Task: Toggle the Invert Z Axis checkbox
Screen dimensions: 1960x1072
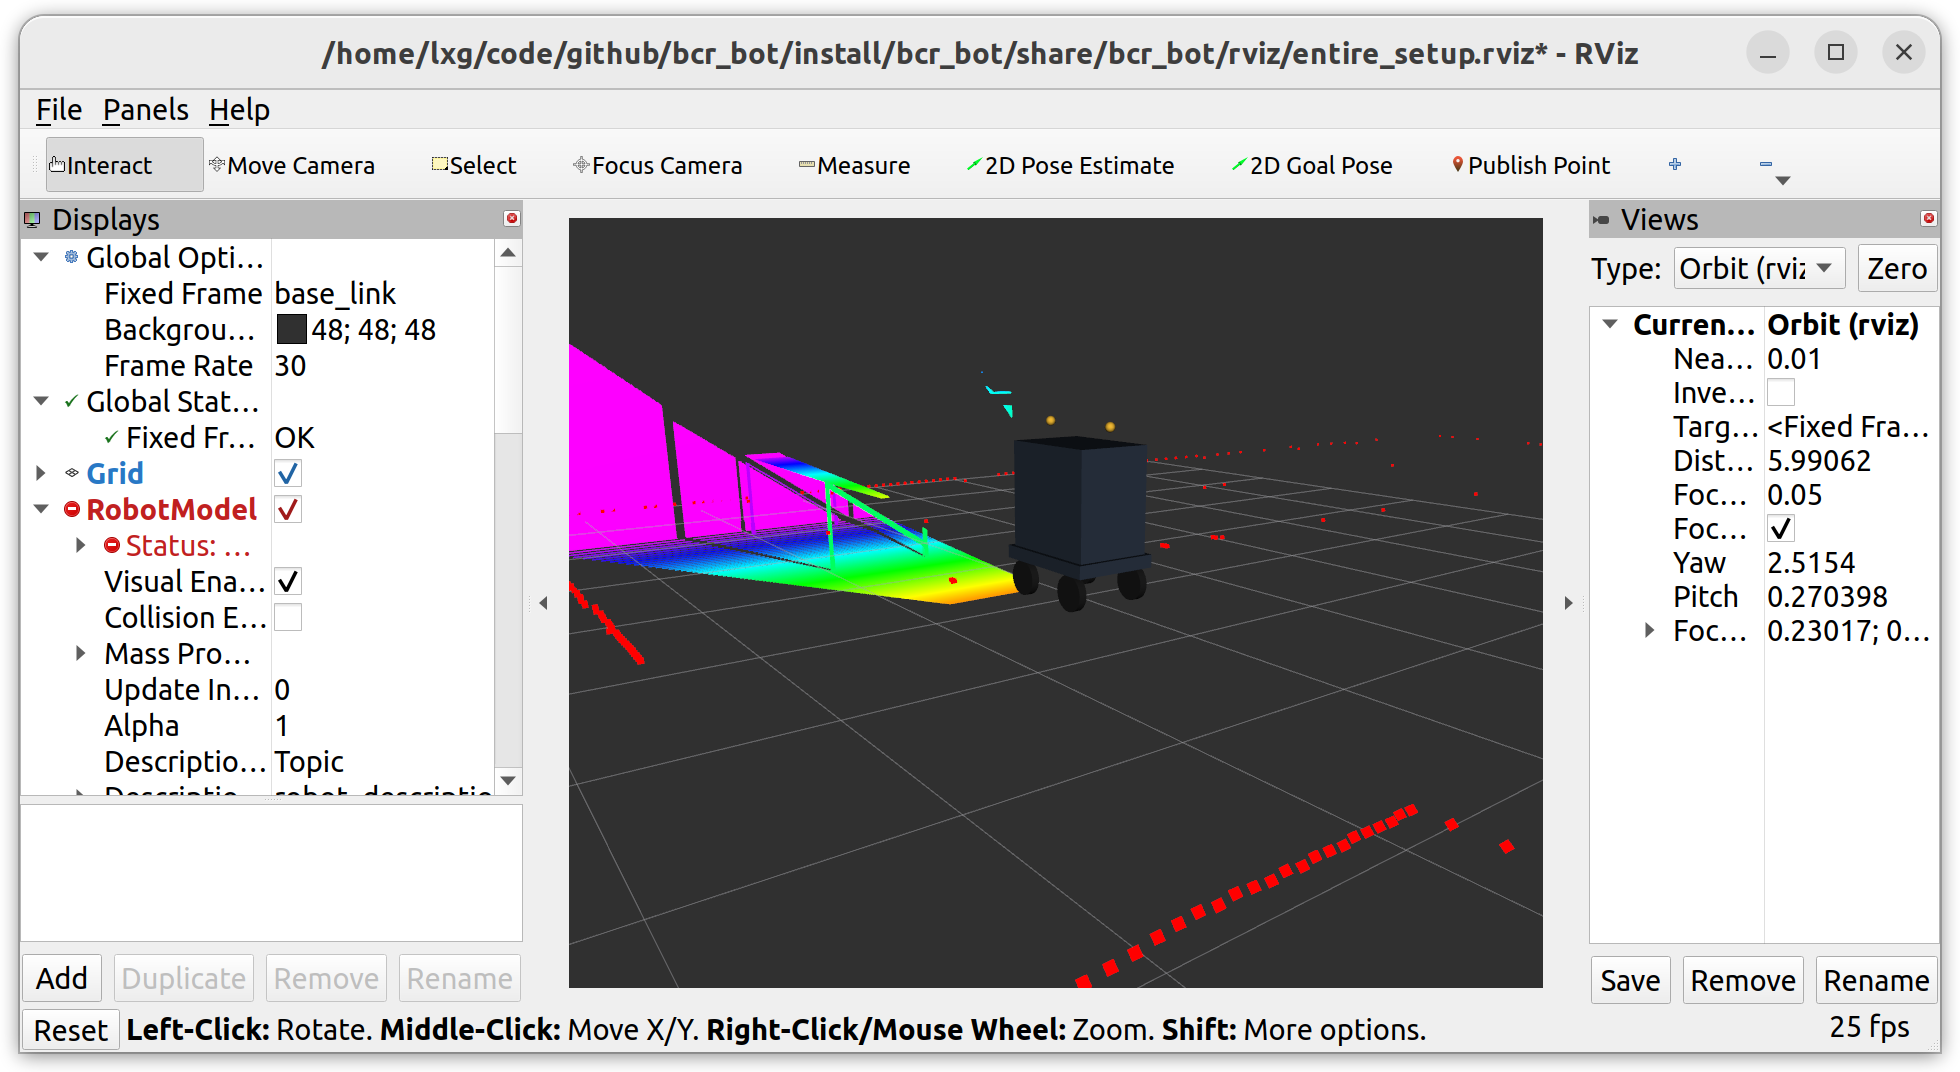Action: point(1781,392)
